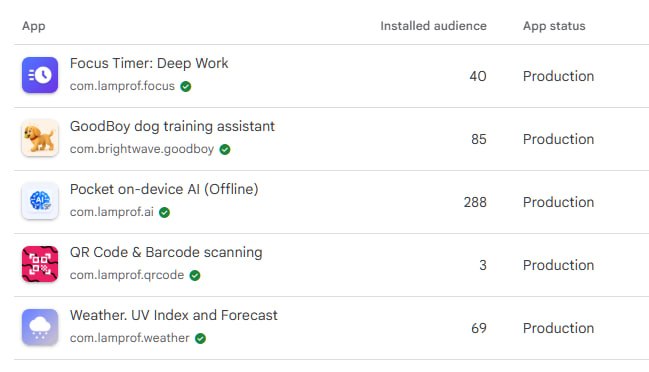Open the Focus Timer app icon
The width and height of the screenshot is (649, 372).
40,75
